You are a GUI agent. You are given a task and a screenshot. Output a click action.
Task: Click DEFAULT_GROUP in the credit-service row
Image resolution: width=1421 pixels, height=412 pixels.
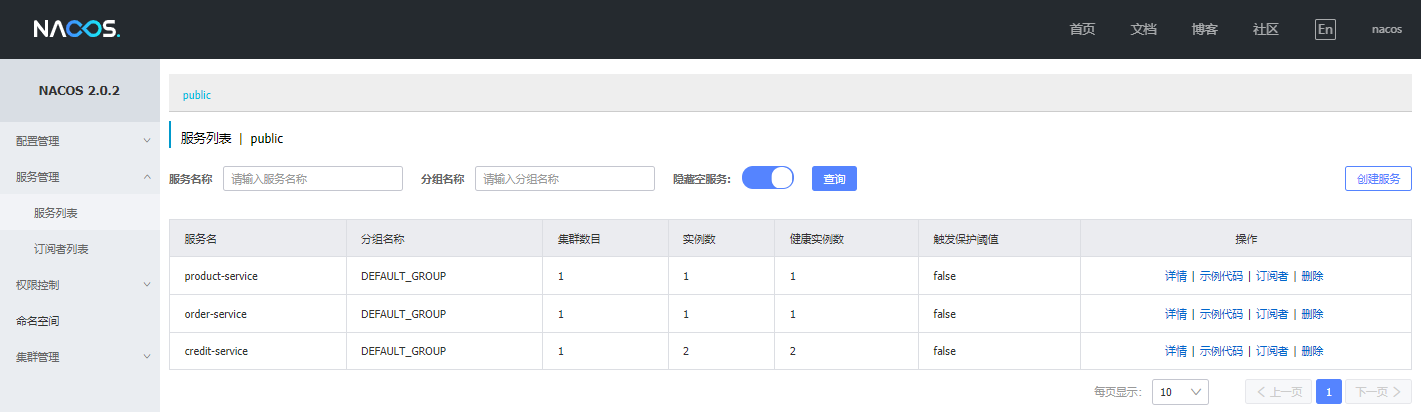[403, 351]
